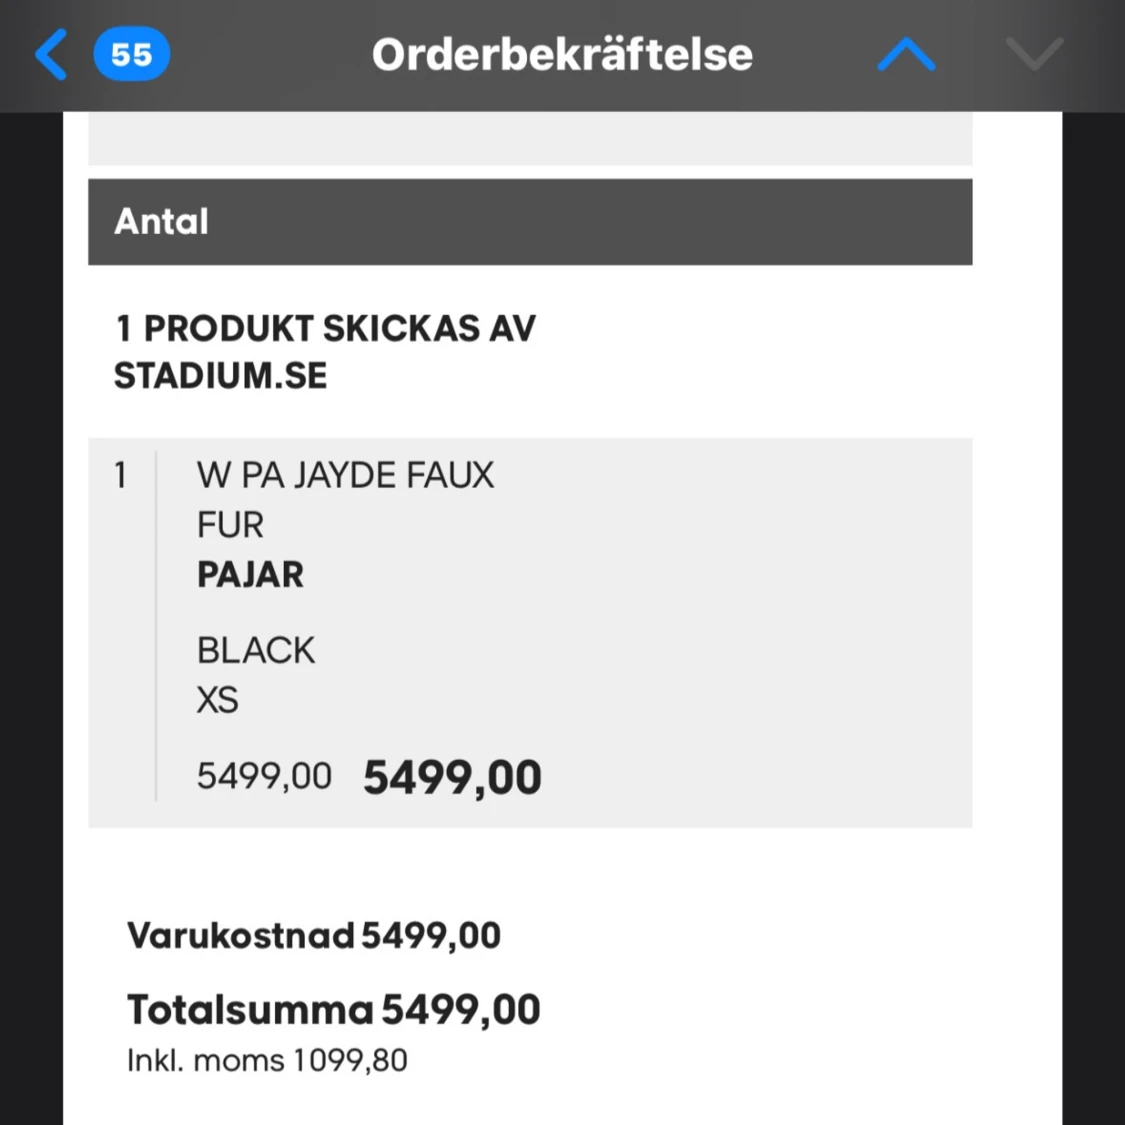Tap the PAJAR brand name
This screenshot has height=1125, width=1125.
pyautogui.click(x=250, y=575)
